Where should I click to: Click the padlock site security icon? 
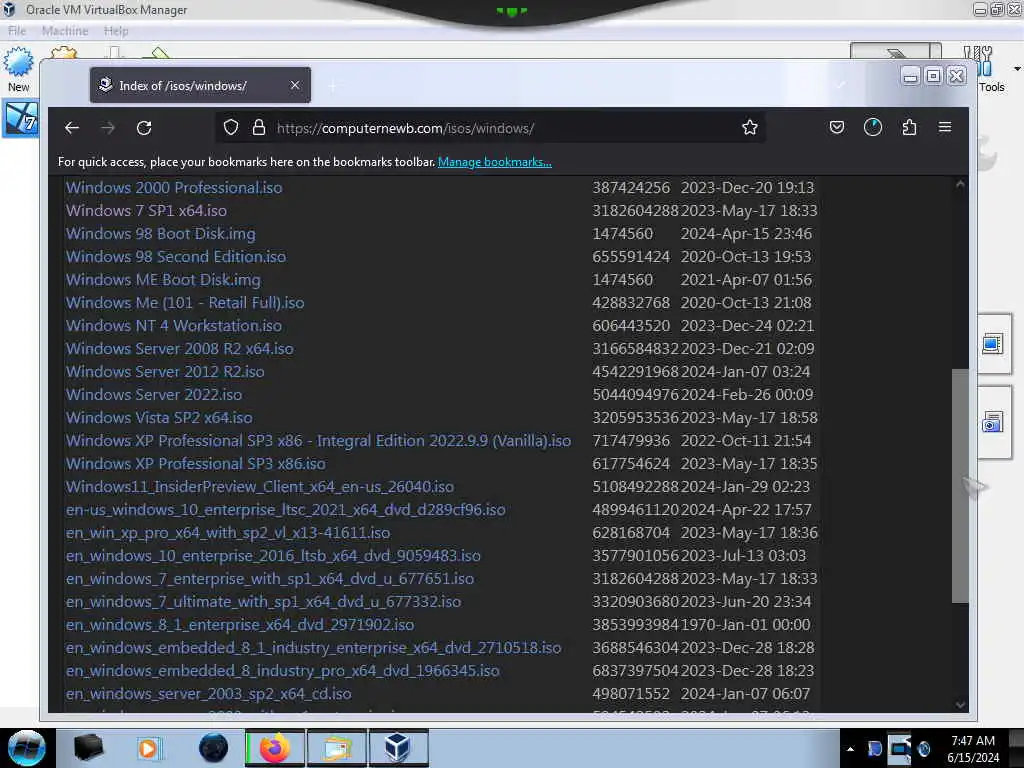[x=259, y=127]
